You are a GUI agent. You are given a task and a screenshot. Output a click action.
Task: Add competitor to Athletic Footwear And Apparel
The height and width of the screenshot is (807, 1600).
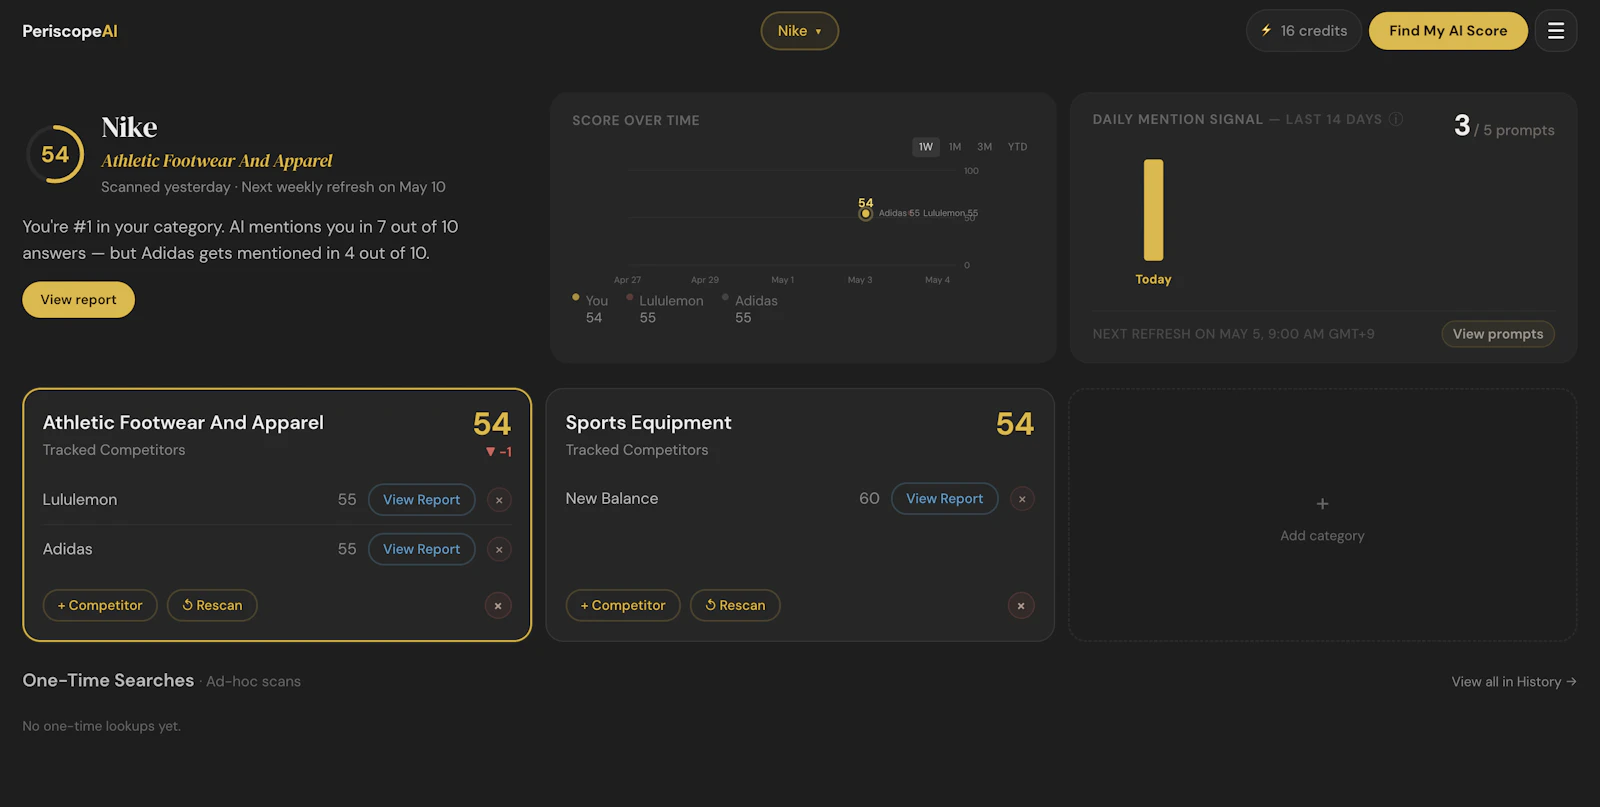point(100,605)
